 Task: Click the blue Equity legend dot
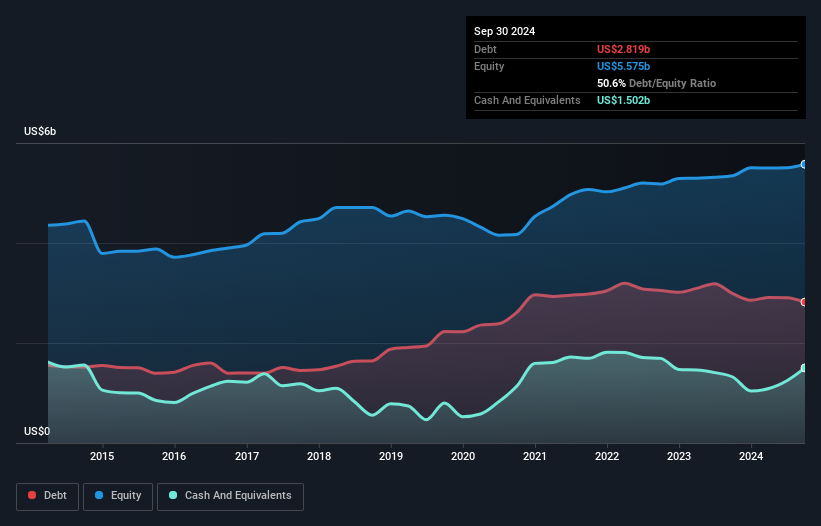[x=99, y=495]
